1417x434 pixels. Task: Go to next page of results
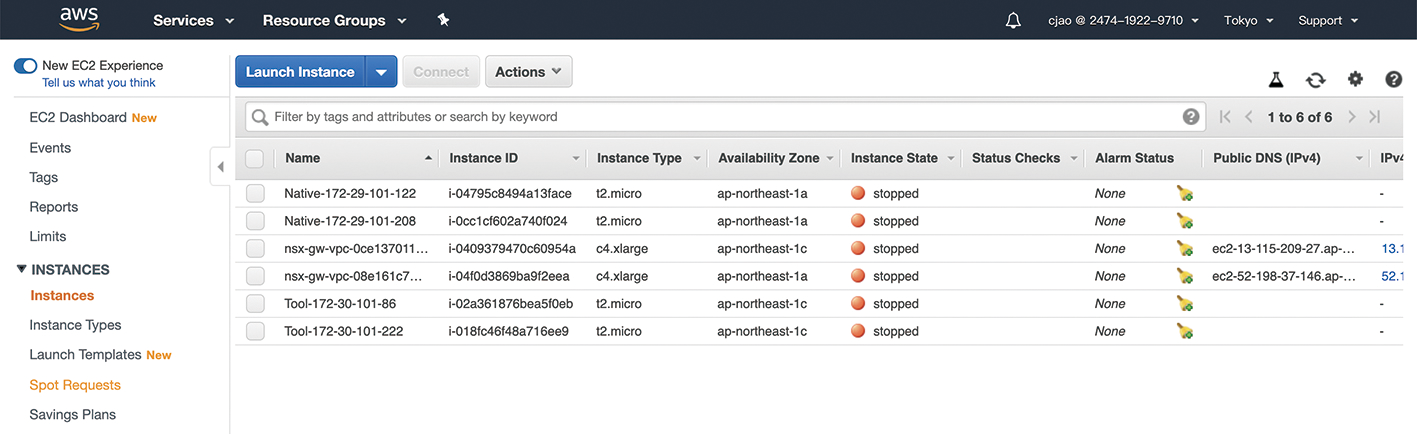click(1351, 117)
